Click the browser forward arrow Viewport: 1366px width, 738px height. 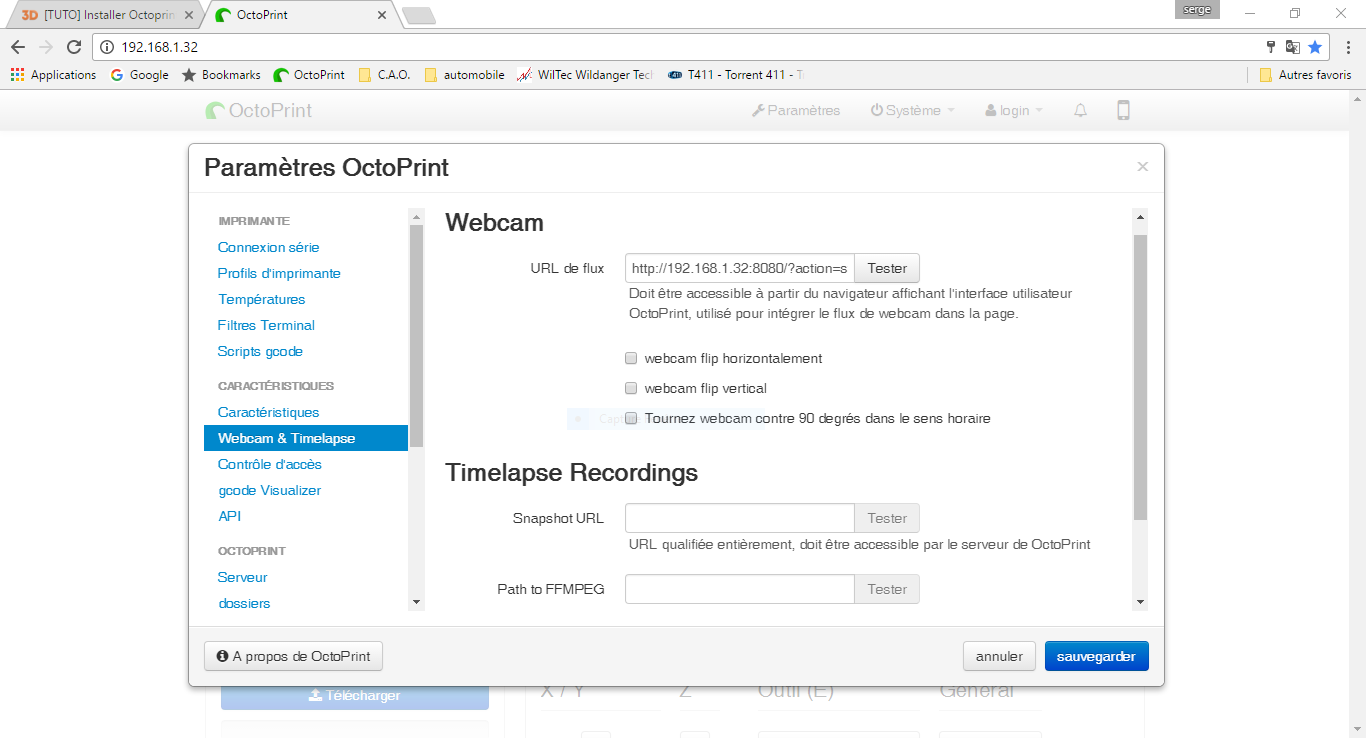click(46, 47)
